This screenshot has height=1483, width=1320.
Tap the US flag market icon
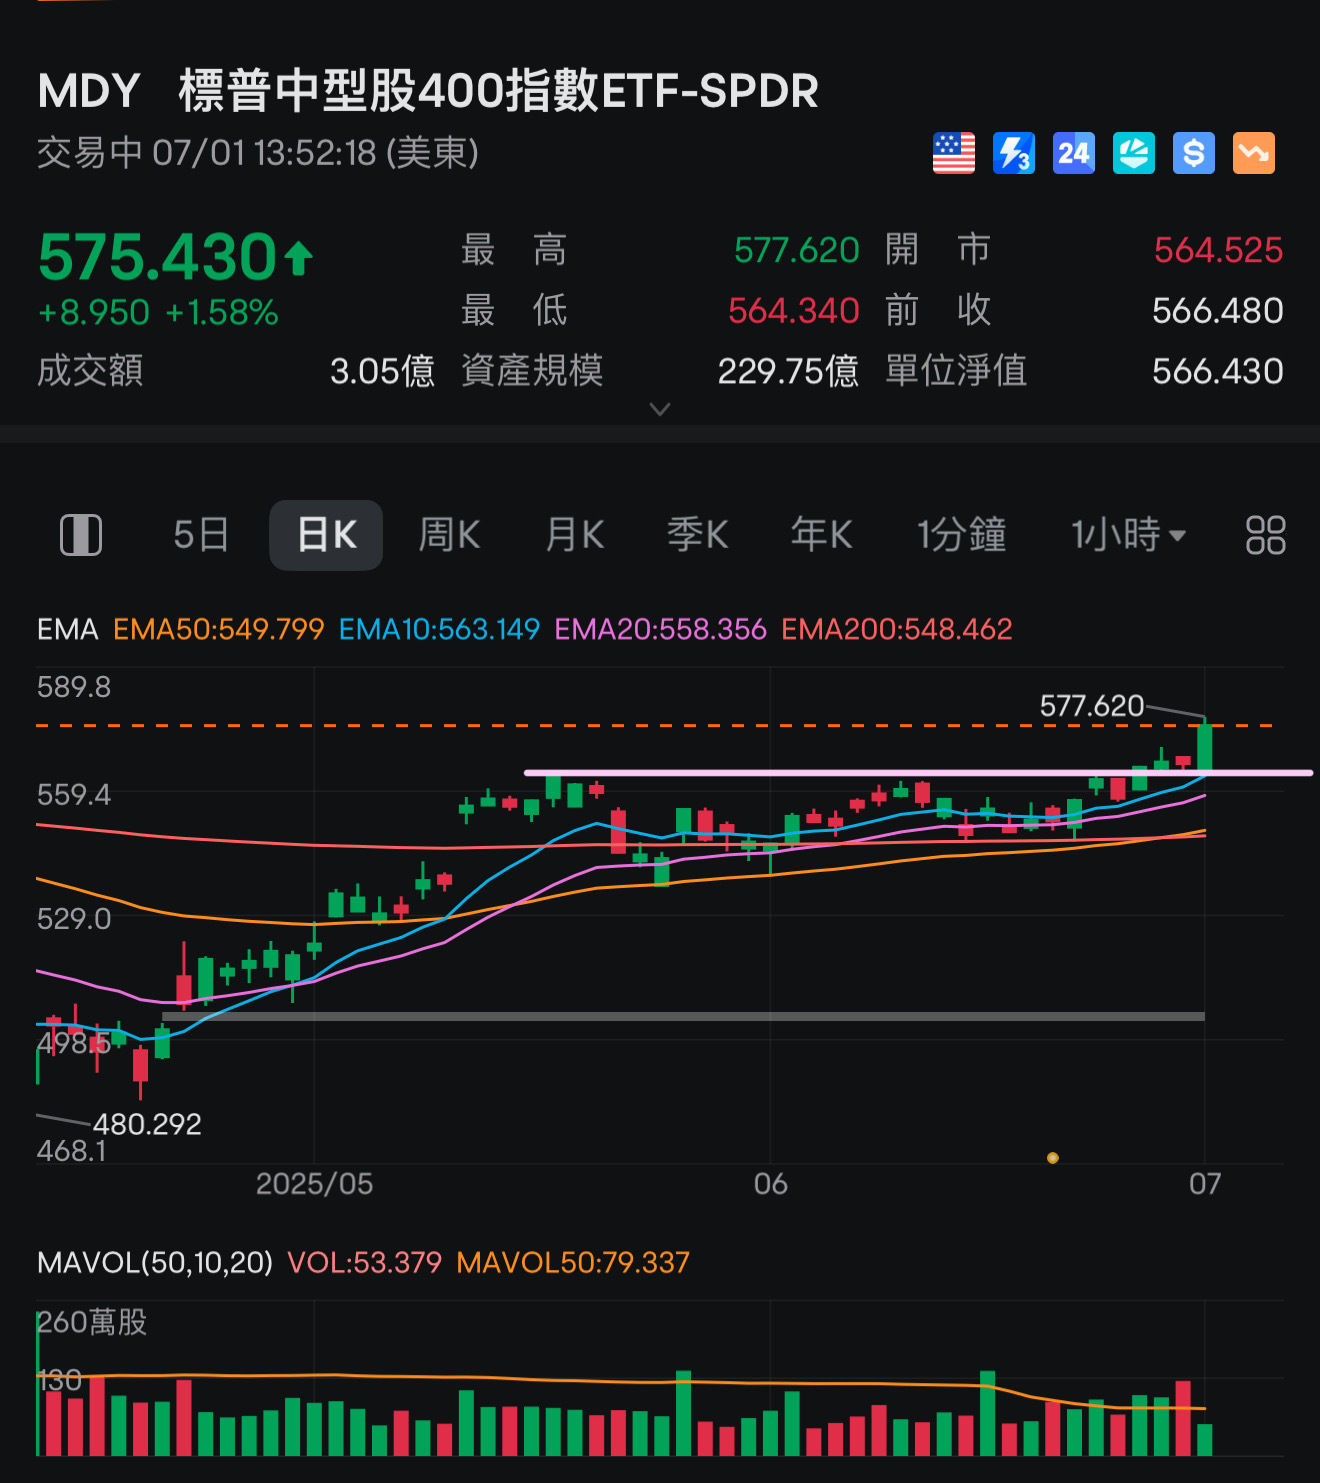pos(953,153)
